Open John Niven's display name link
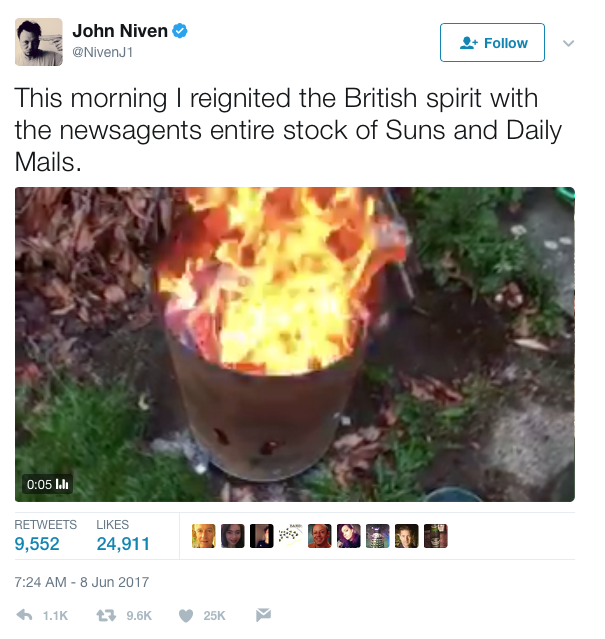Image resolution: width=605 pixels, height=639 pixels. click(x=120, y=31)
